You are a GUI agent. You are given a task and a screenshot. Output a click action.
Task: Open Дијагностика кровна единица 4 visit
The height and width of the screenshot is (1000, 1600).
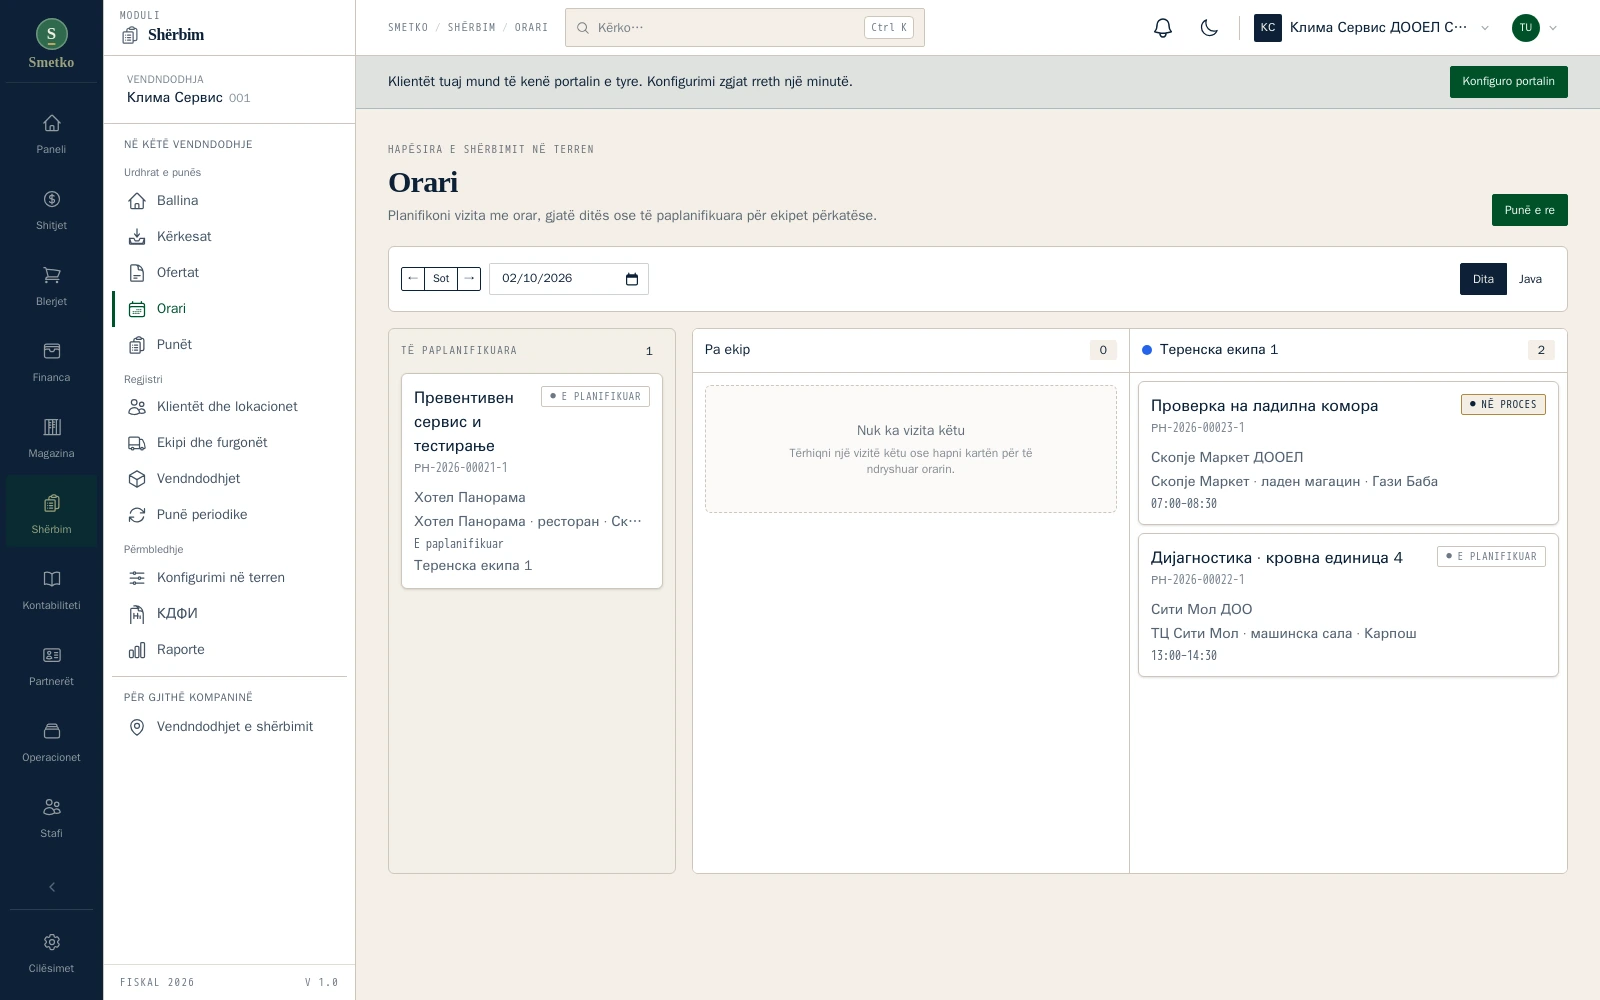click(1348, 605)
